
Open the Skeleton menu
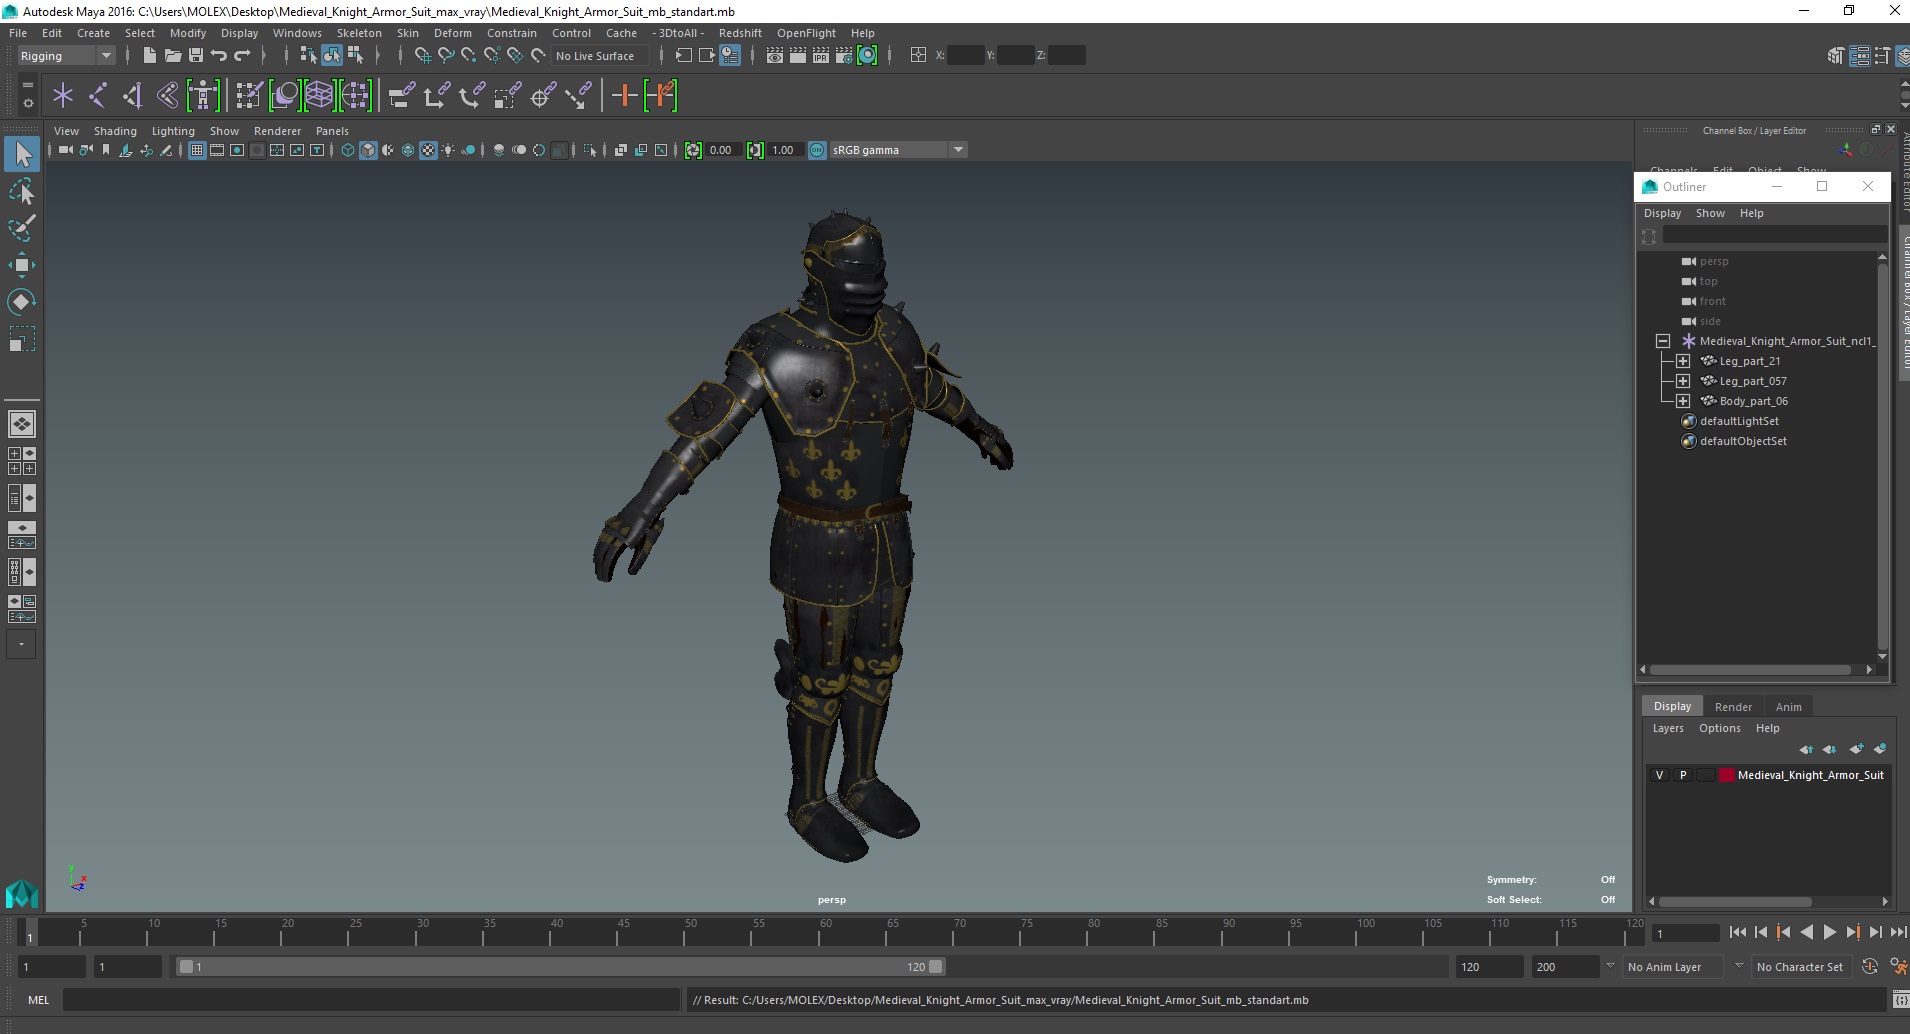click(359, 33)
